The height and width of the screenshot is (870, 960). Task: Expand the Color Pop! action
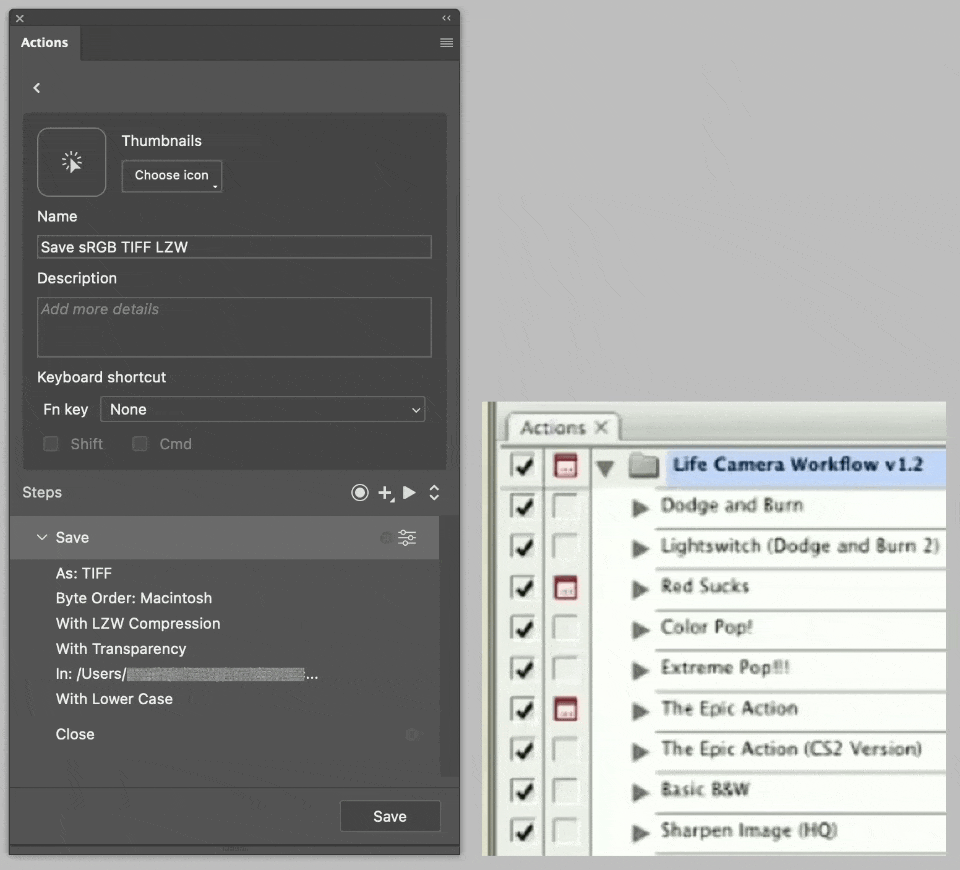(640, 629)
